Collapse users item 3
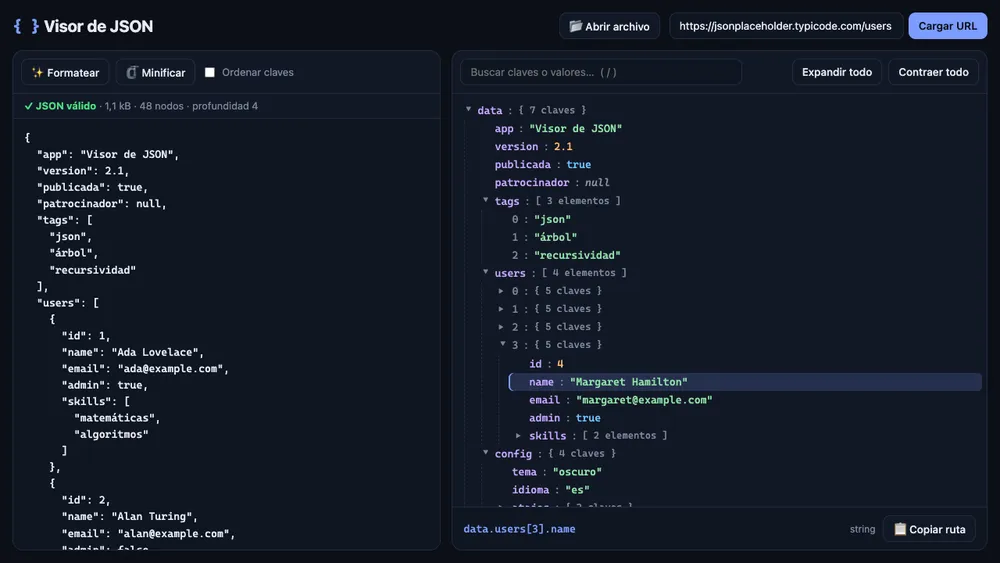 [x=503, y=344]
